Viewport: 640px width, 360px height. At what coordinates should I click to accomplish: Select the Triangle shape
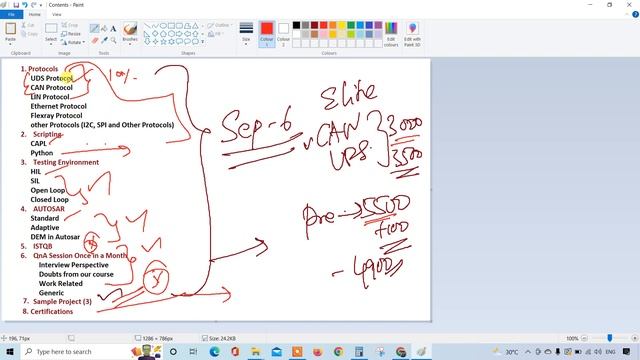(196, 26)
